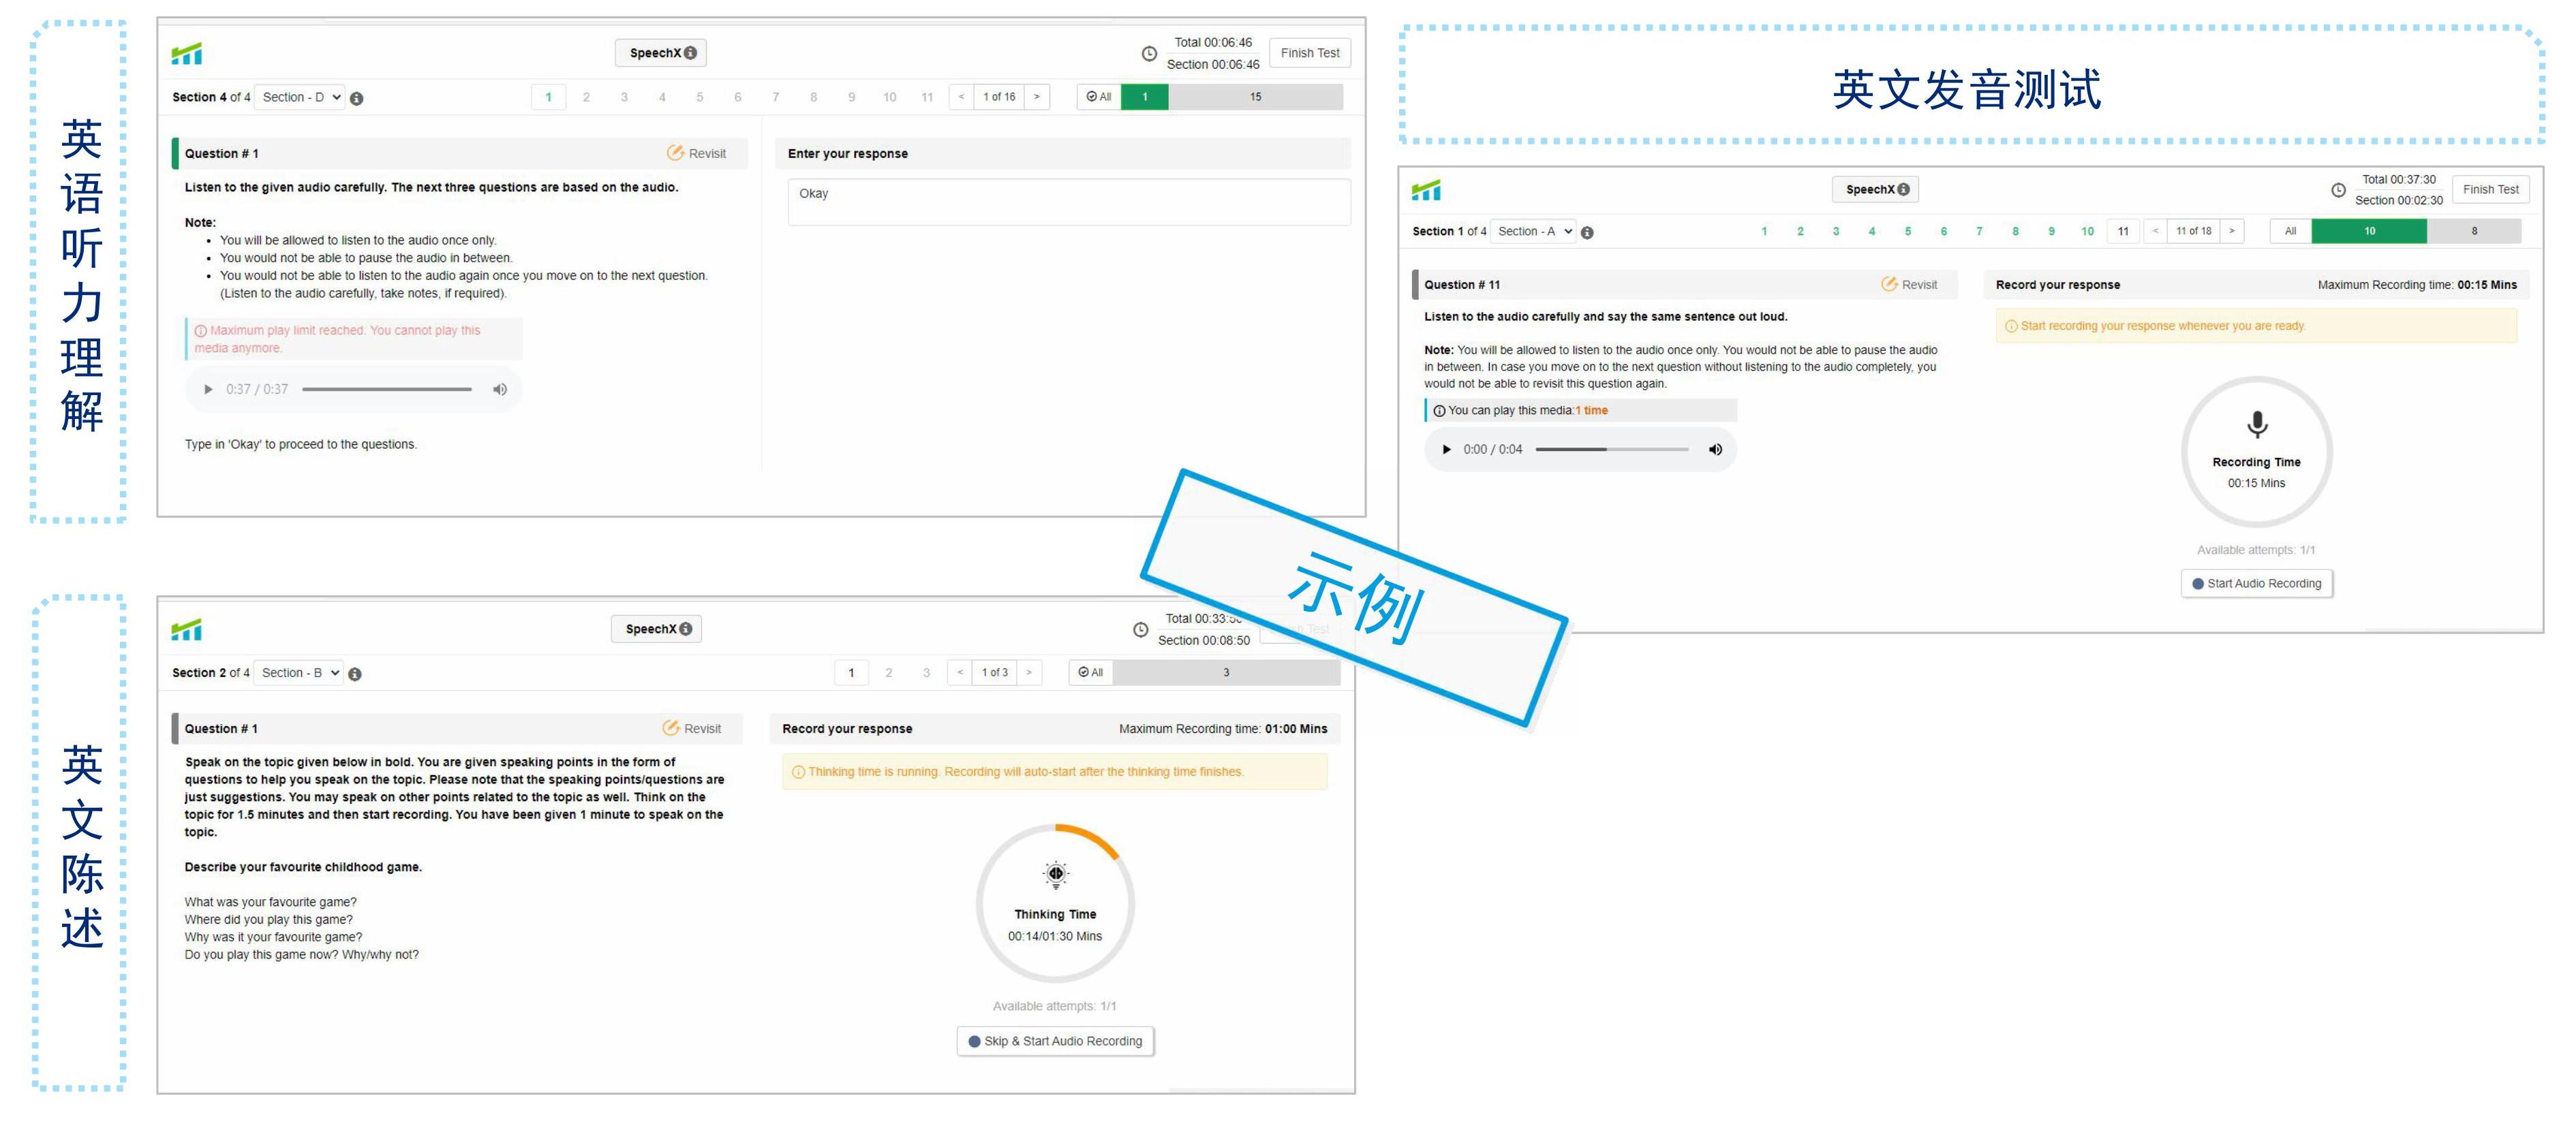Click Skip & Start Audio Recording button
The image size is (2576, 1126).
1055,1041
